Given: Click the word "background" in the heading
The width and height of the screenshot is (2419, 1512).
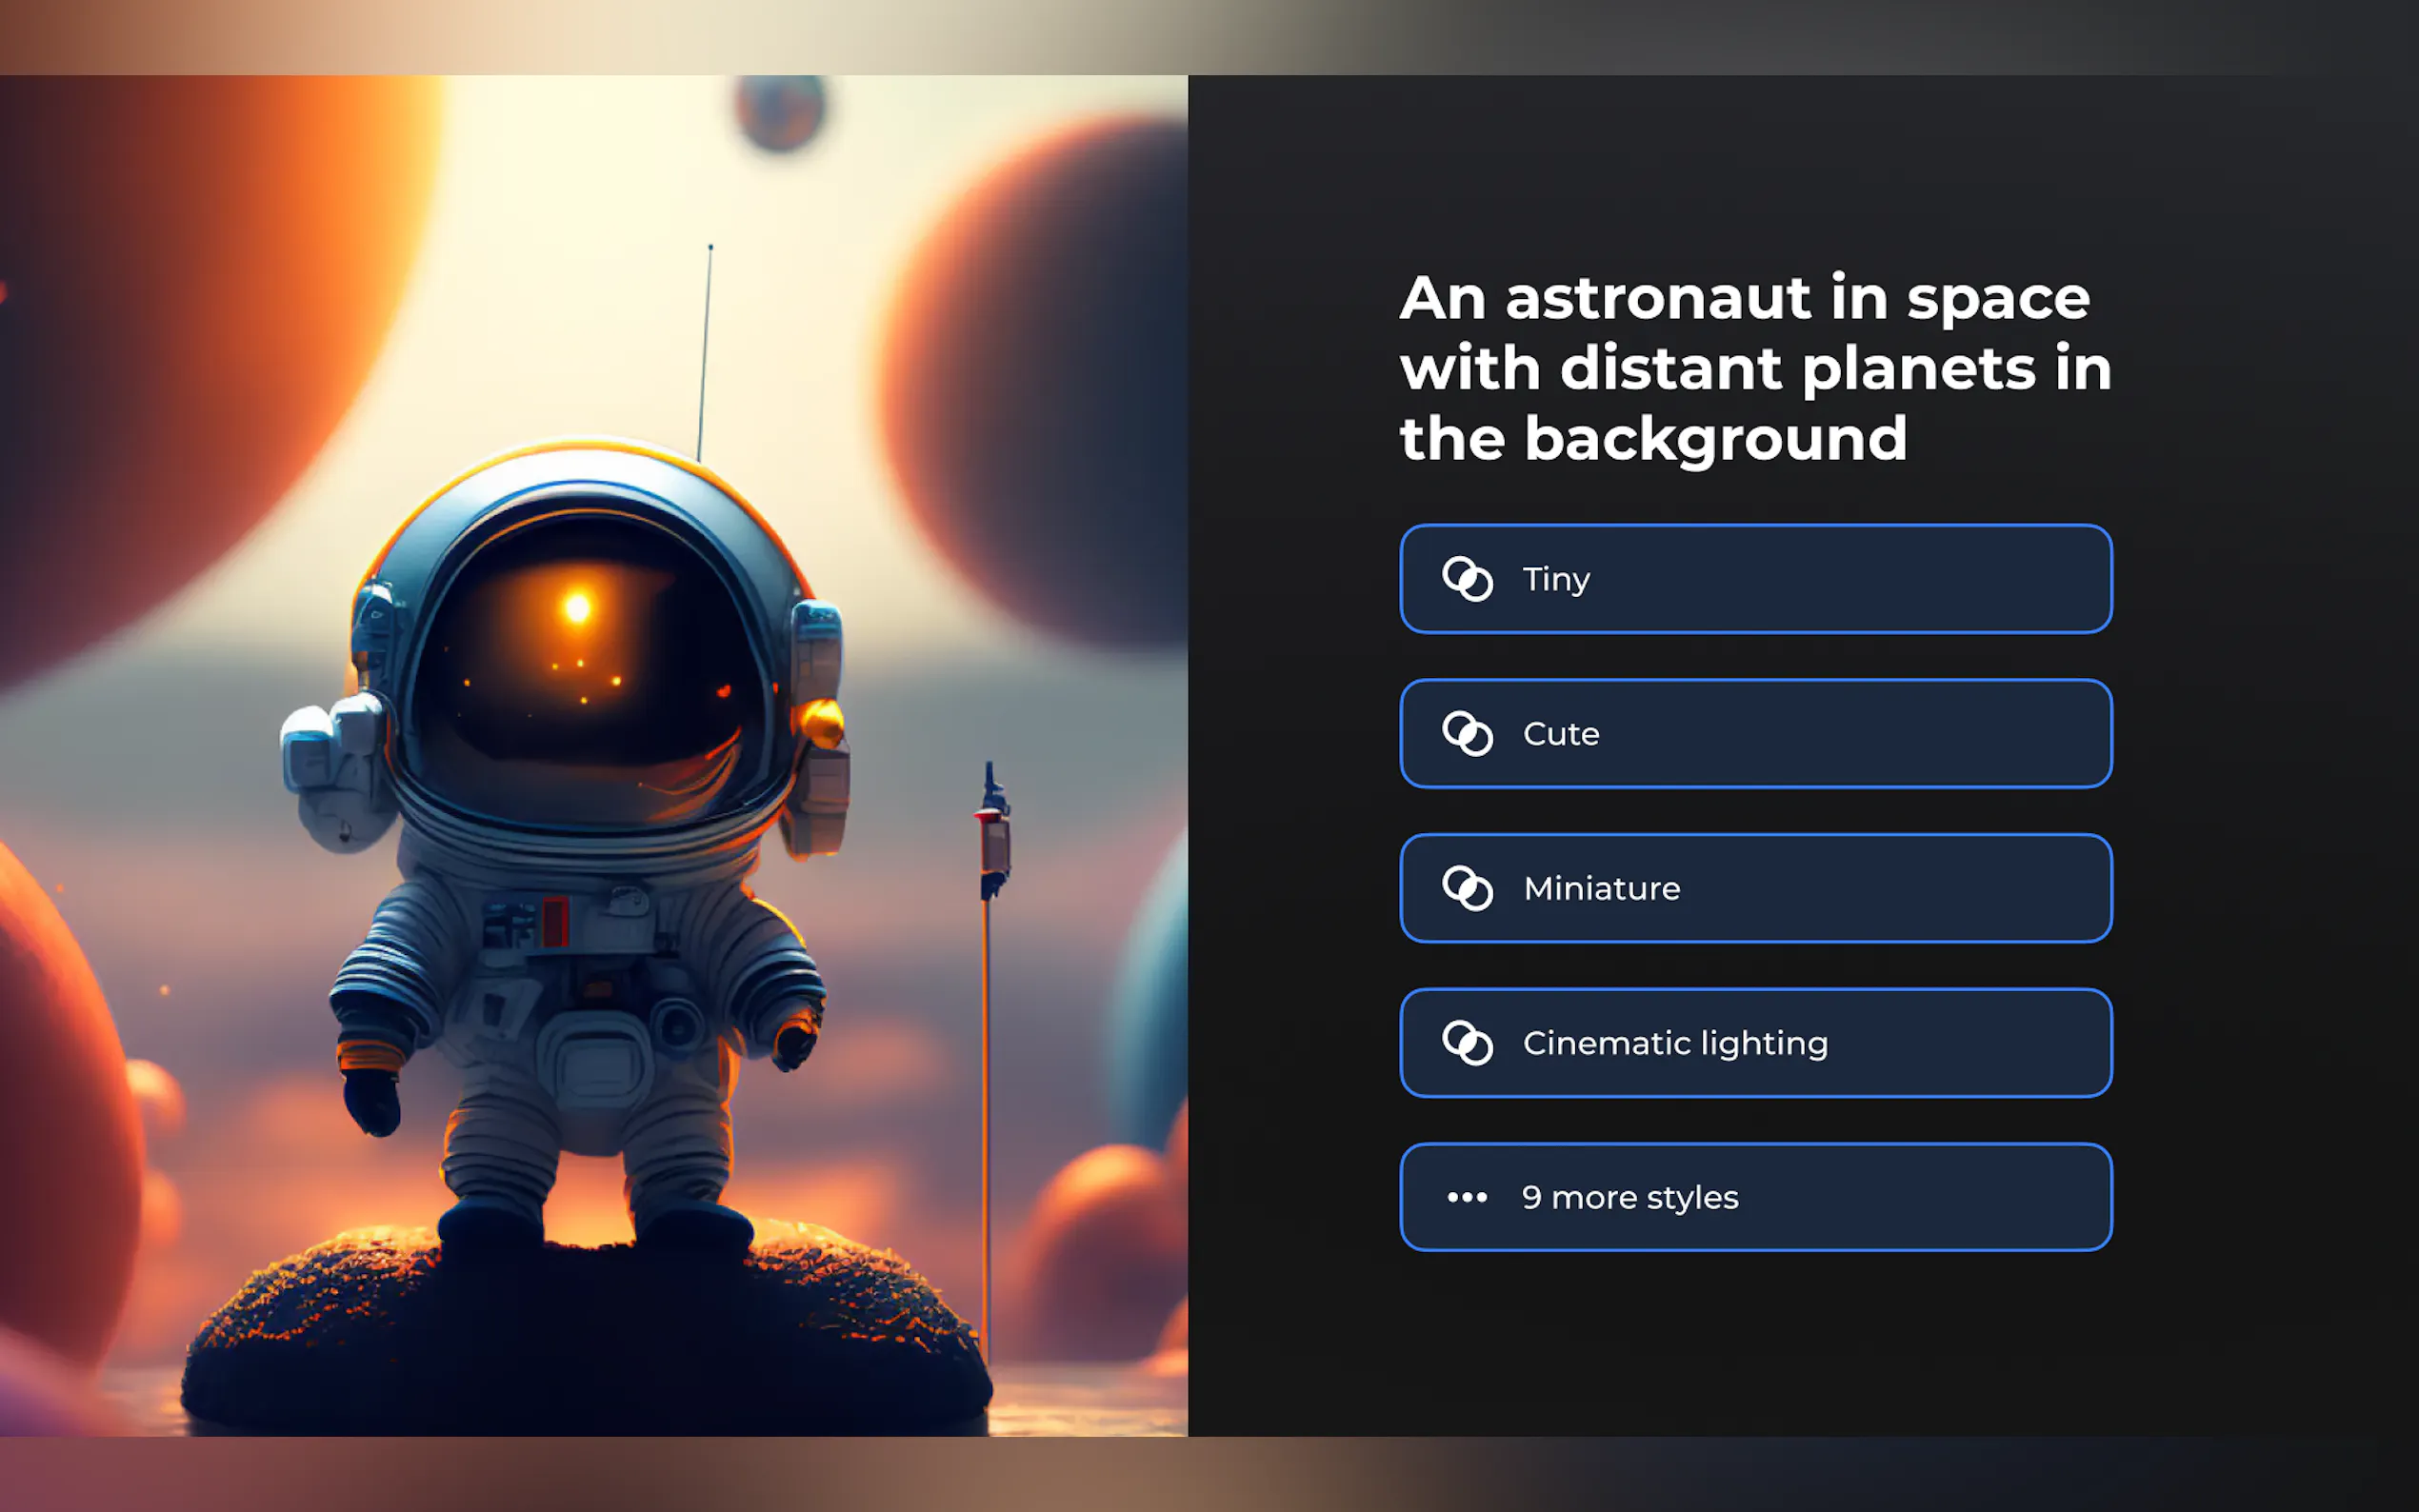Looking at the screenshot, I should tap(1715, 440).
